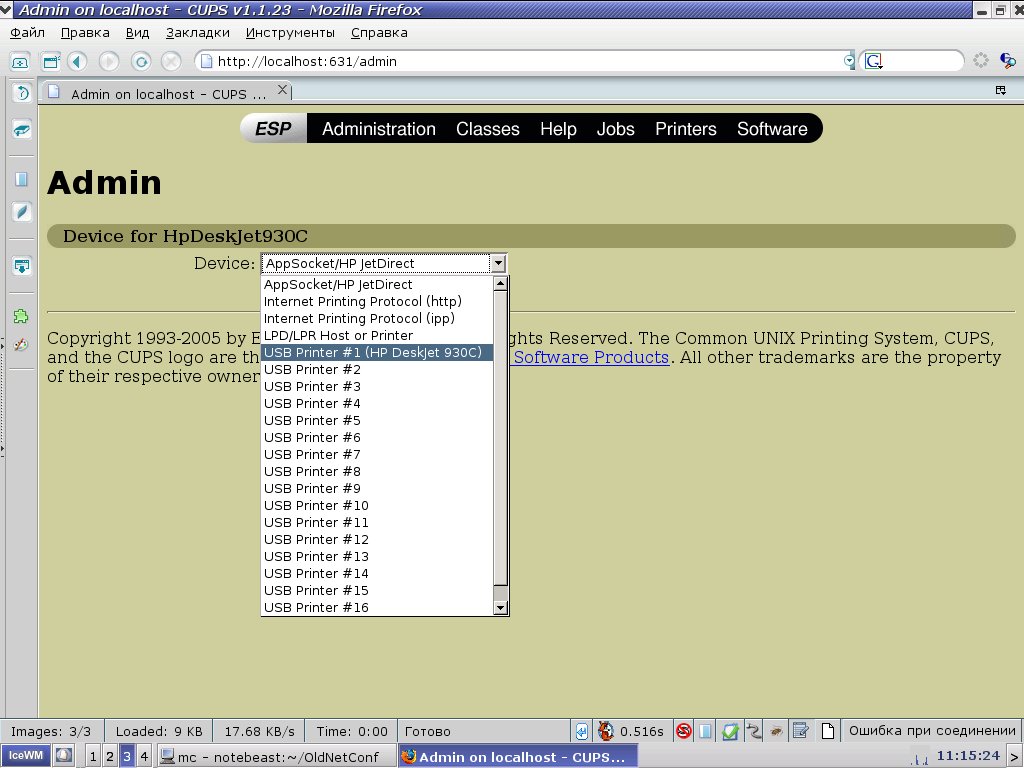The height and width of the screenshot is (768, 1024).
Task: Click the snake-shaped icon in the status bar
Action: coord(754,731)
